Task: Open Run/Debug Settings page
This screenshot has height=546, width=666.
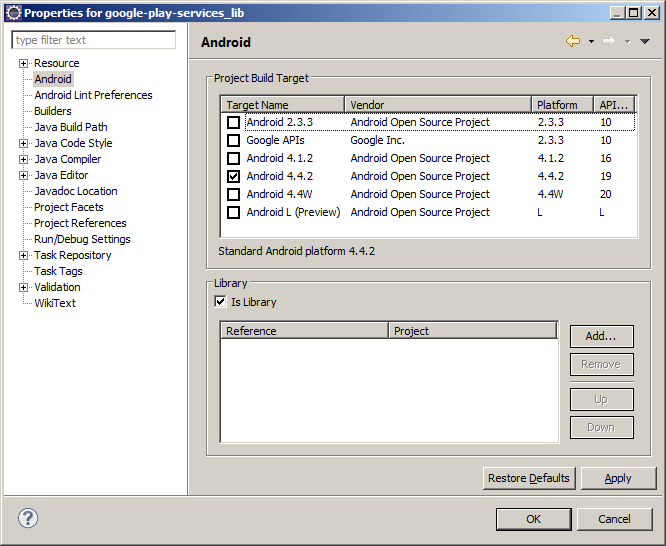Action: pos(82,239)
